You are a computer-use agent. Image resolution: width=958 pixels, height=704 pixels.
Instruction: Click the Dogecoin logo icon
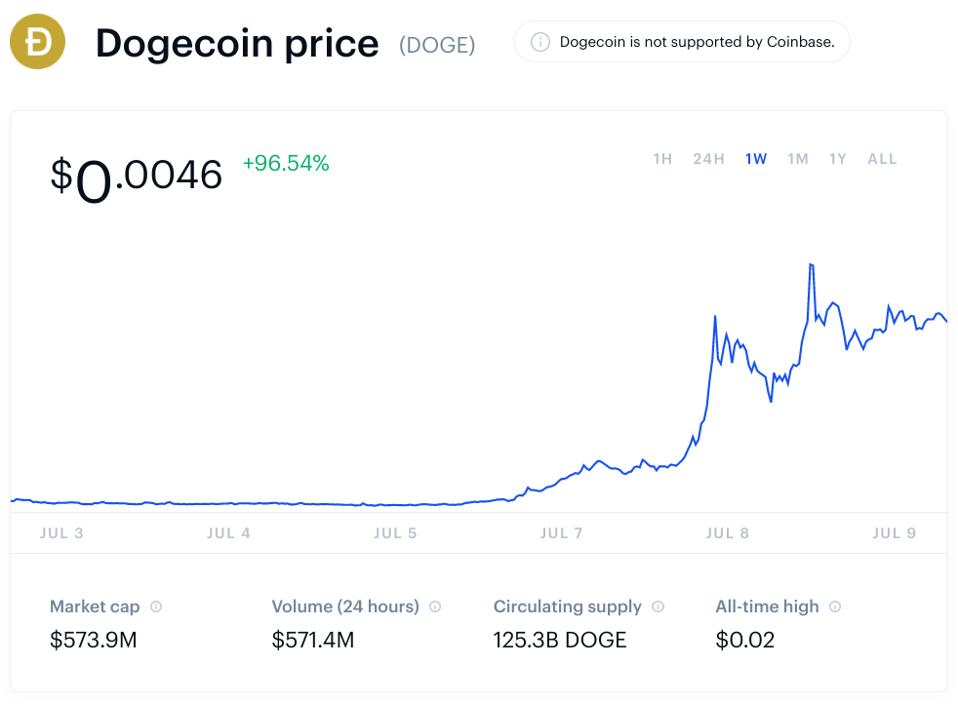click(x=37, y=42)
